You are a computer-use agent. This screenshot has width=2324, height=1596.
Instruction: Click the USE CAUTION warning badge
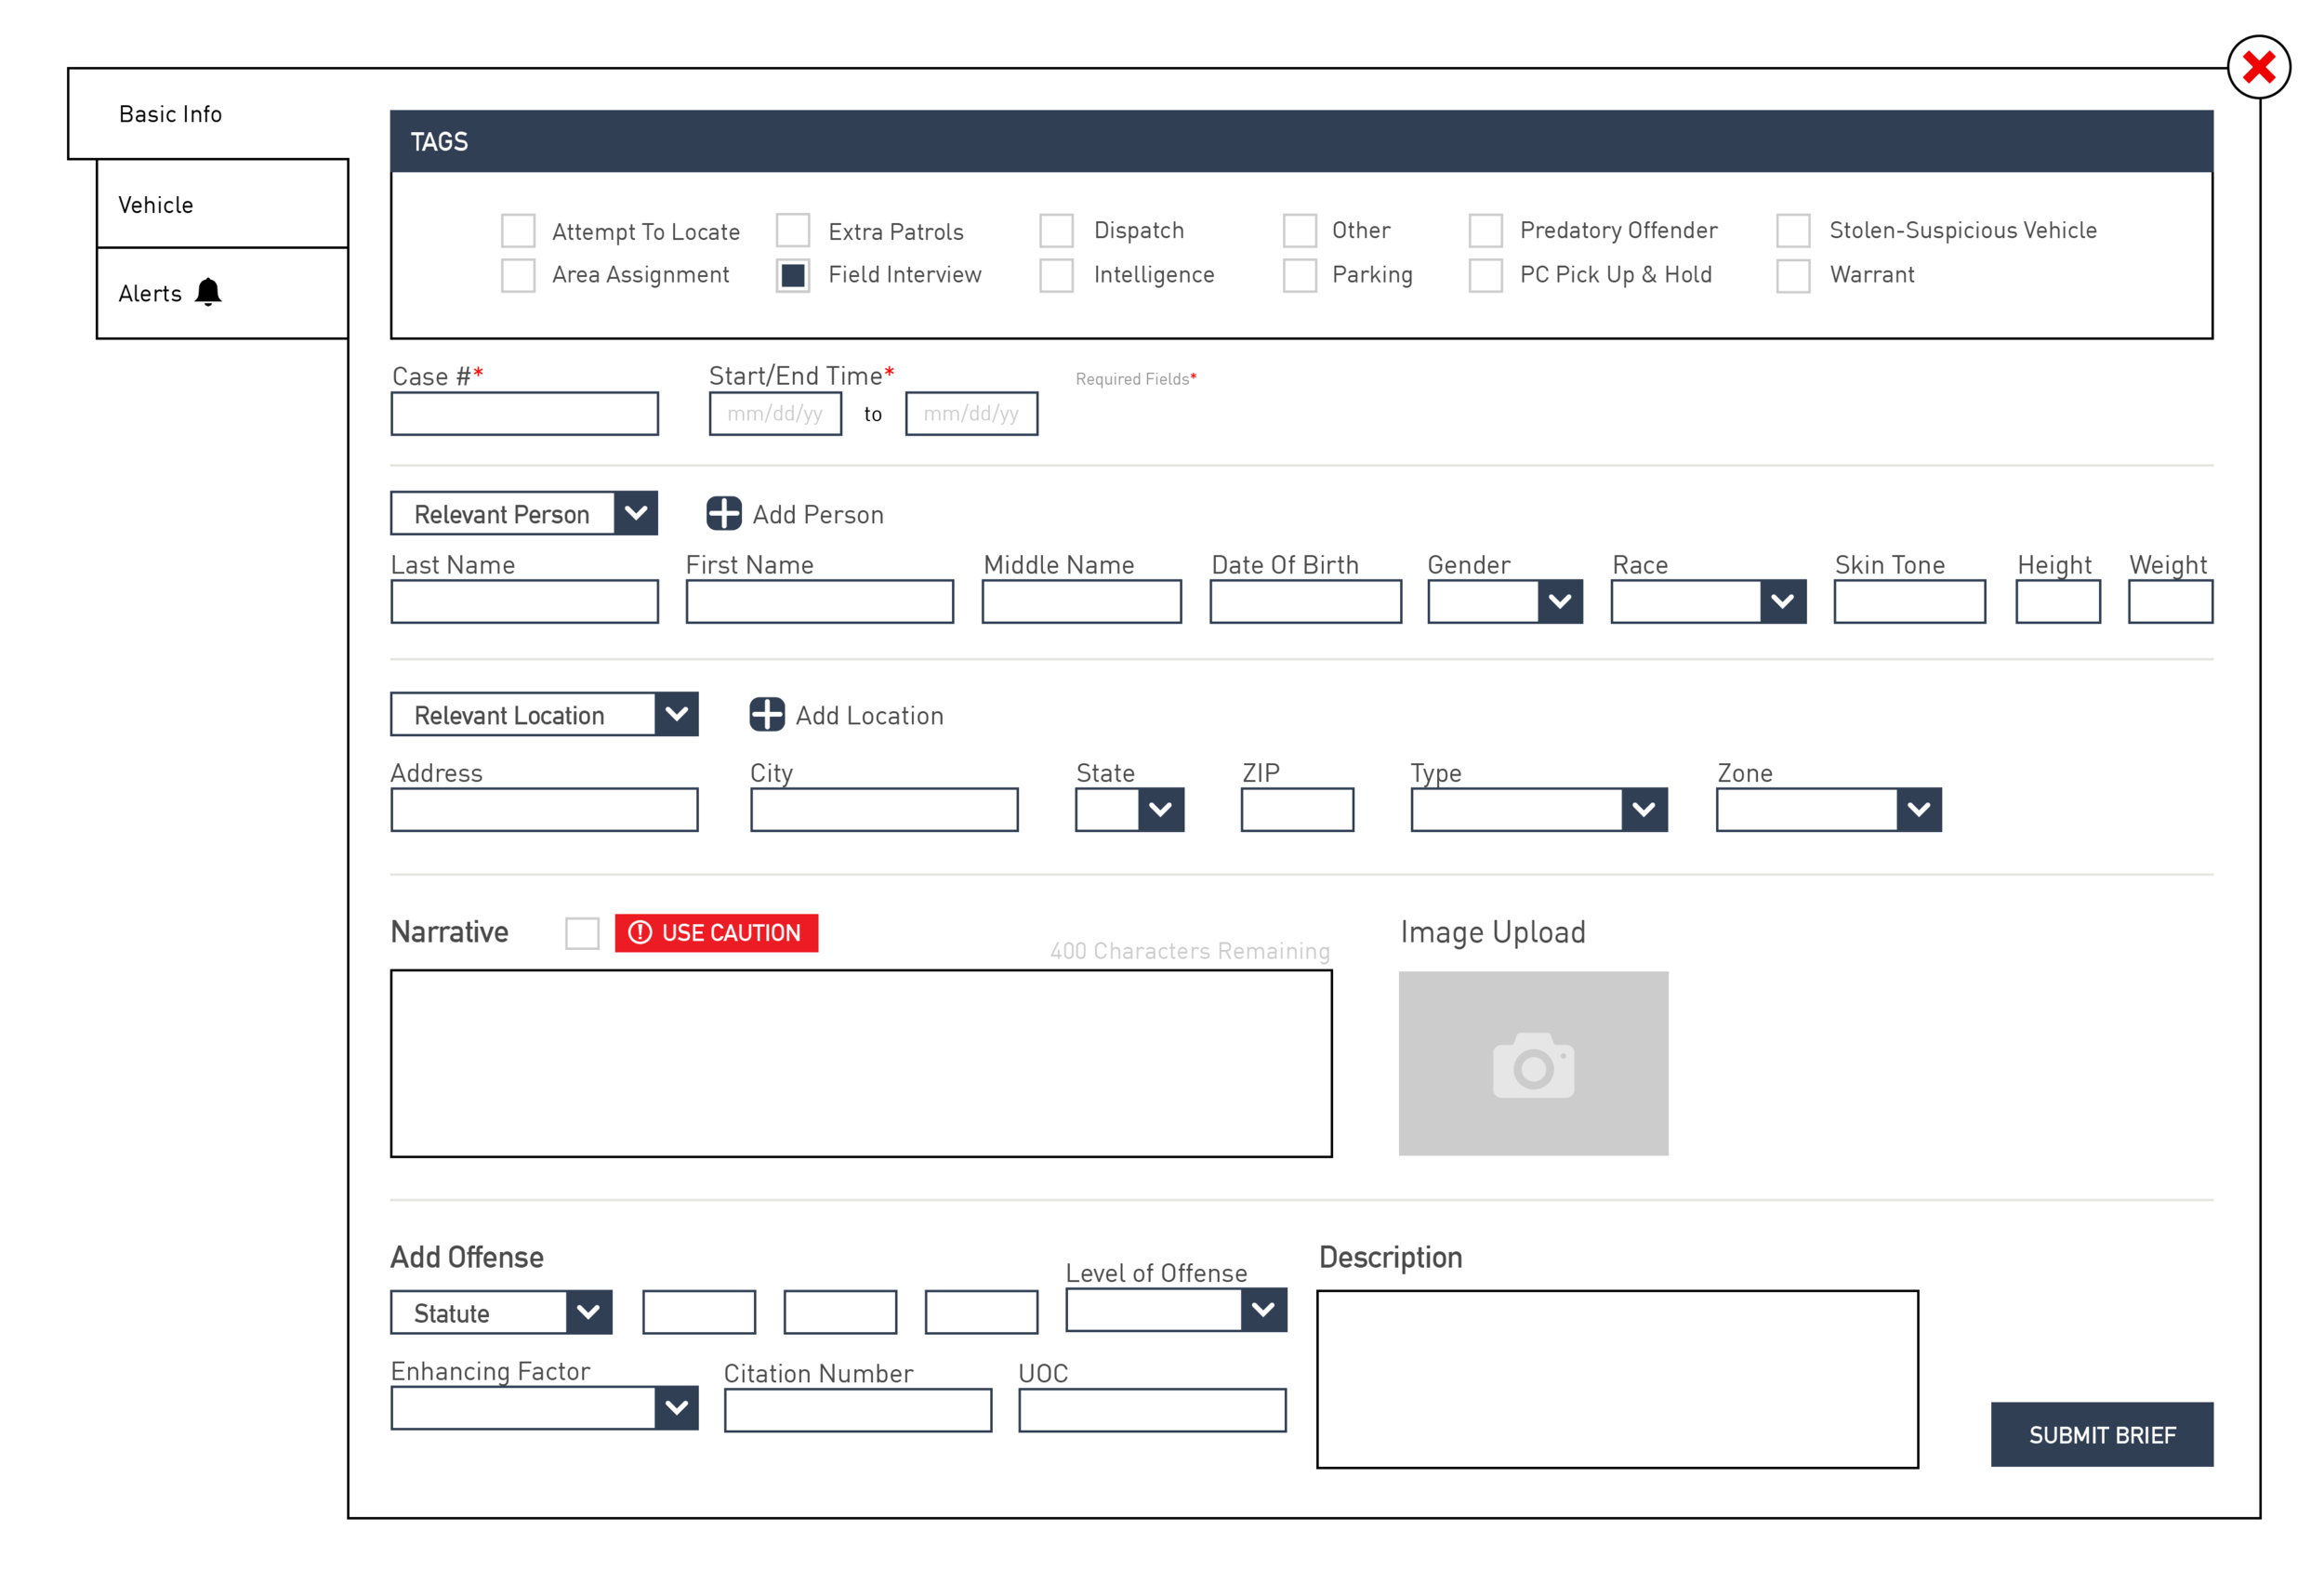716,932
